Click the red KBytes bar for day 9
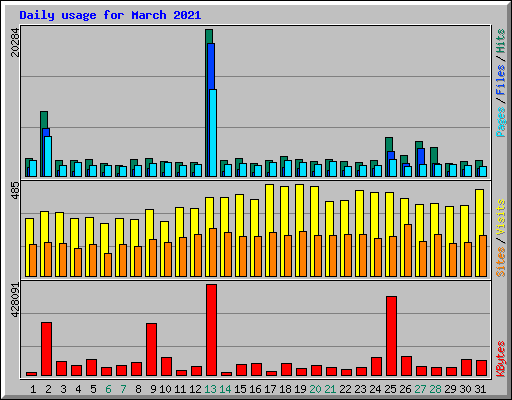512x400 pixels. (x=151, y=350)
